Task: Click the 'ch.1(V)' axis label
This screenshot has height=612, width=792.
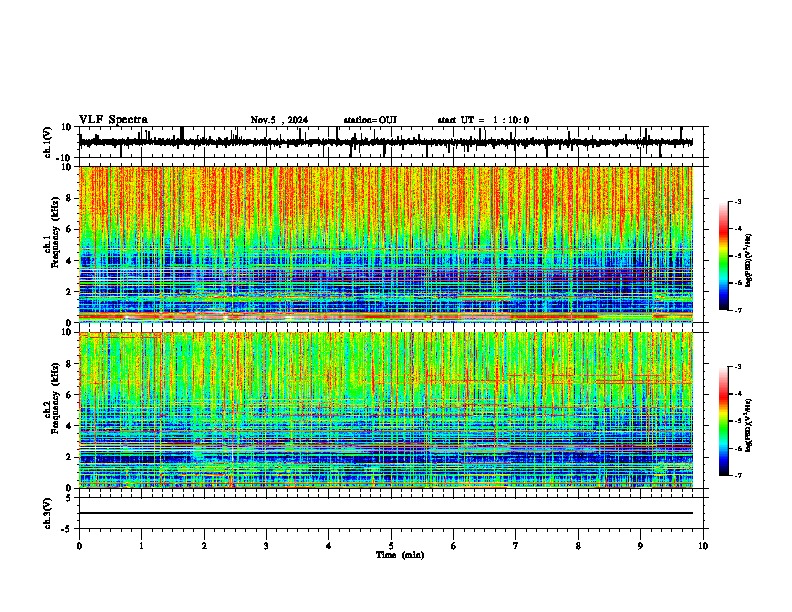Action: 48,142
